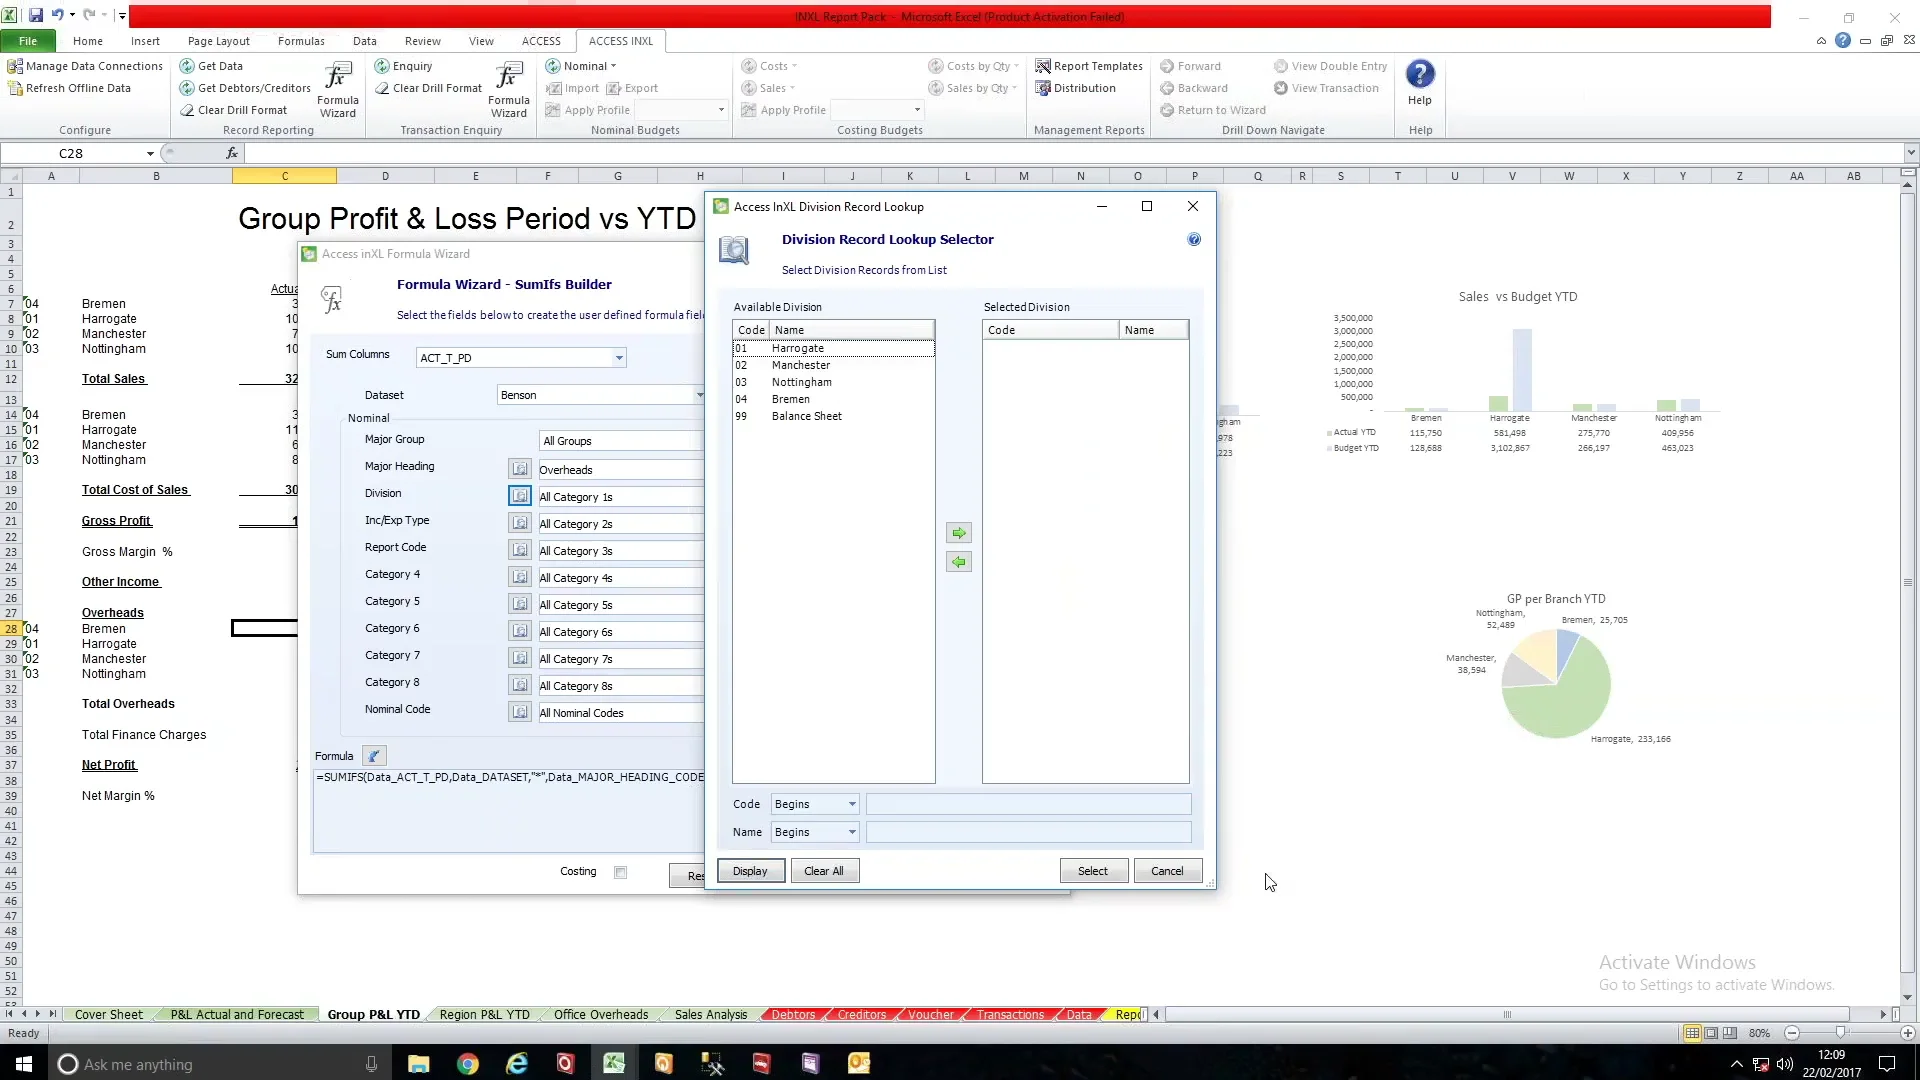Image resolution: width=1920 pixels, height=1080 pixels.
Task: Click the Distribution icon
Action: [1043, 88]
